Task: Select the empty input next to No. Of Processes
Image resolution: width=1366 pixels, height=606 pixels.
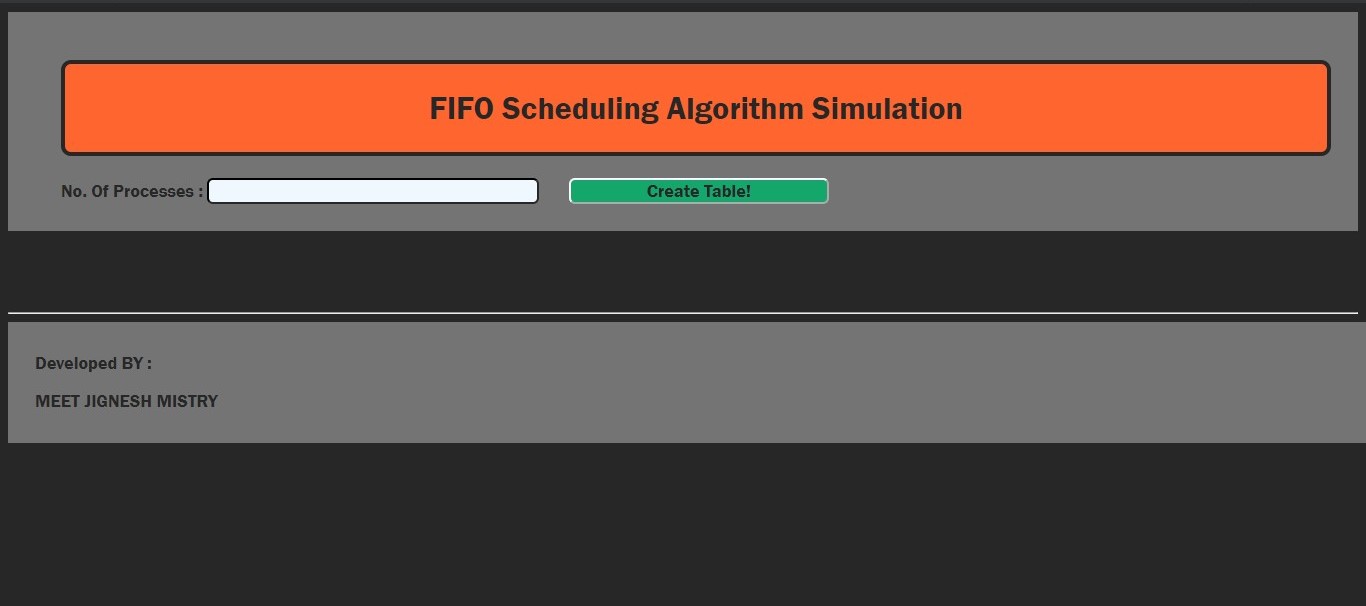Action: tap(372, 191)
